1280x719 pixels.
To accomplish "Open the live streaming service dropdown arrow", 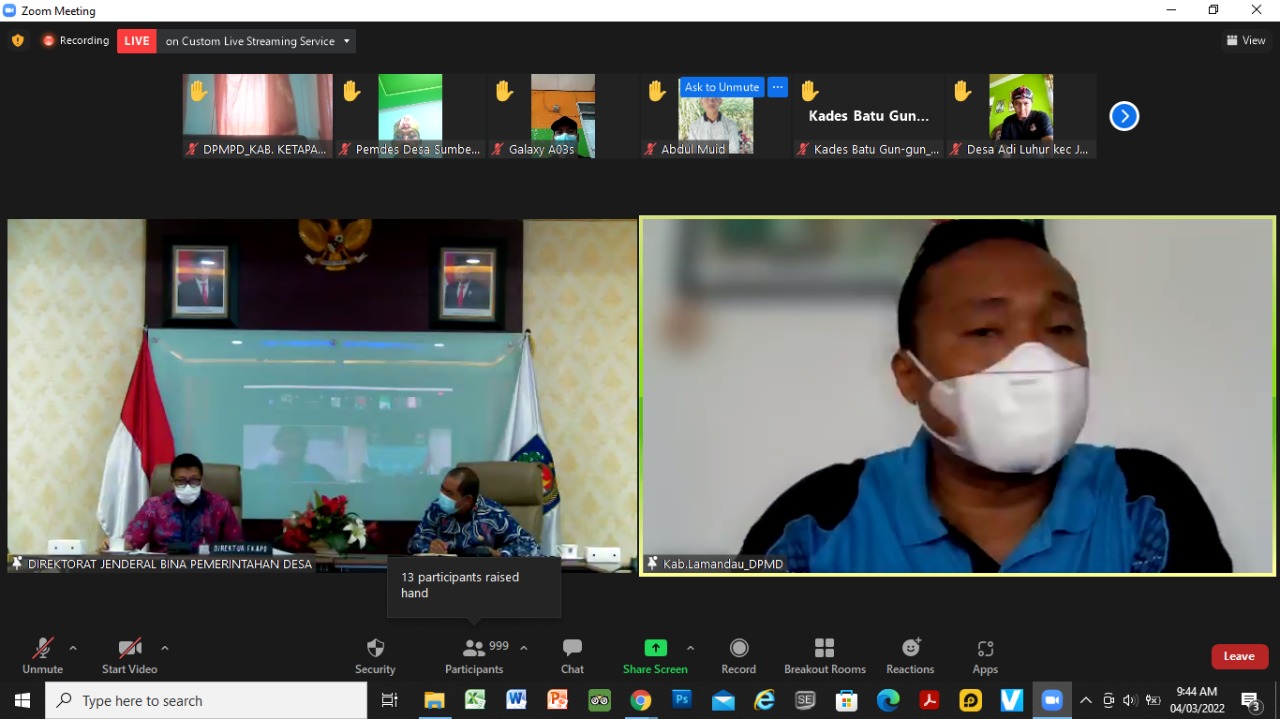I will (346, 41).
